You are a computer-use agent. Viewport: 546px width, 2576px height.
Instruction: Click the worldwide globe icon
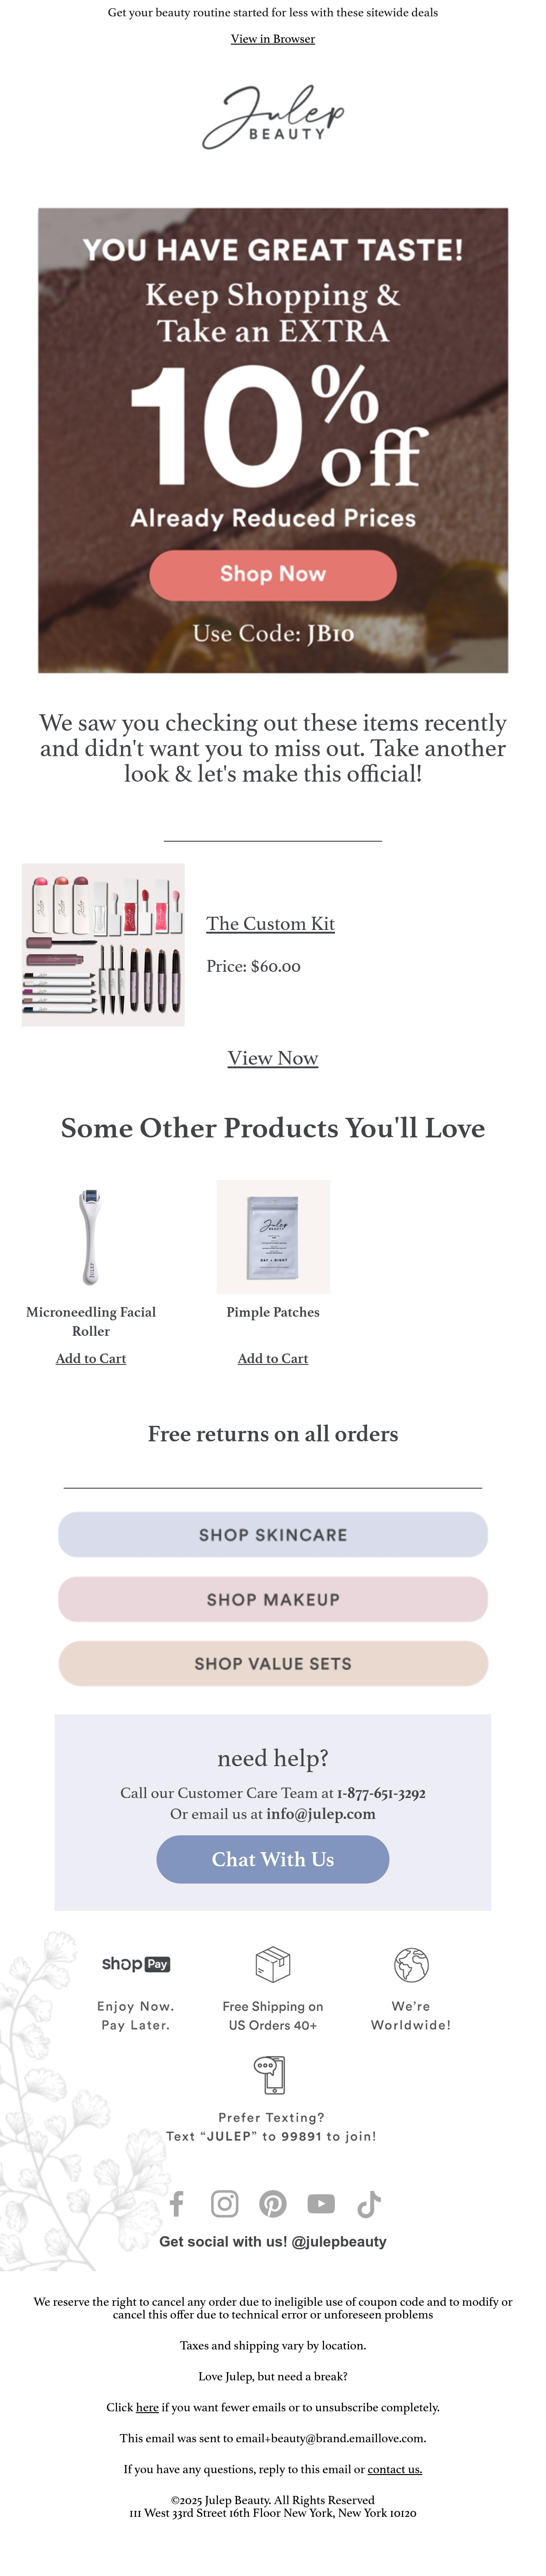(411, 1964)
